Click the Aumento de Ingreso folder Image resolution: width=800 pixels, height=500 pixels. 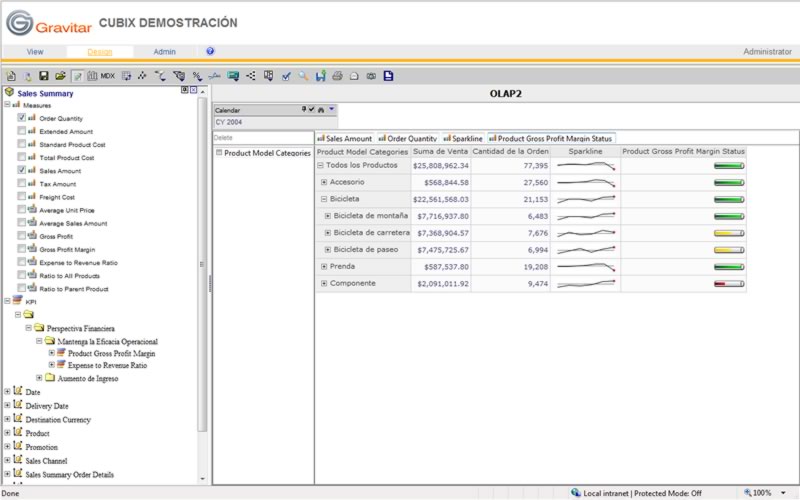(x=88, y=379)
